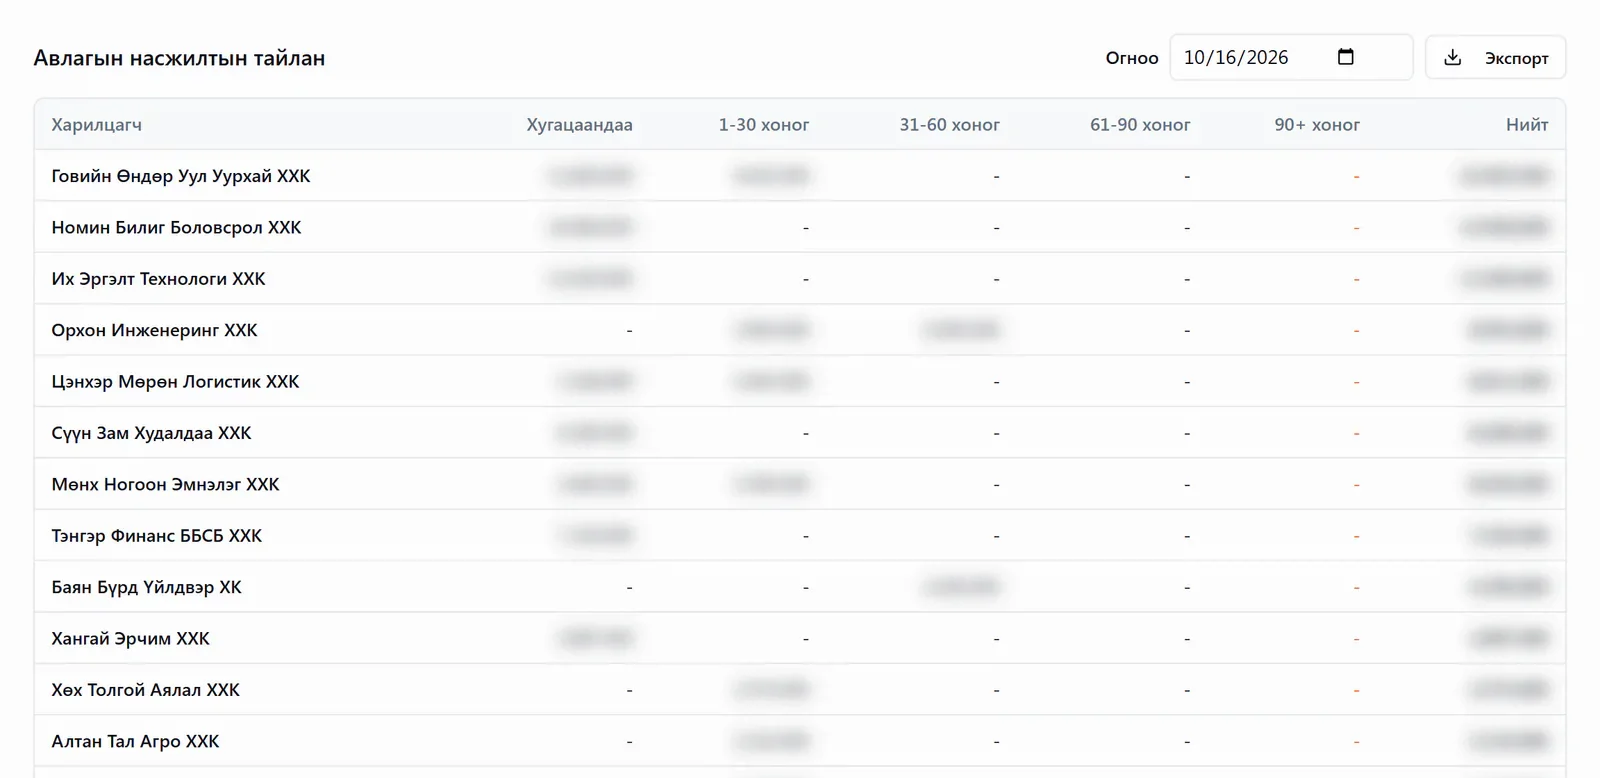Select the Сүүн Зам Худалдаа ХХК row
Viewport: 1600px width, 778px height.
[x=800, y=433]
